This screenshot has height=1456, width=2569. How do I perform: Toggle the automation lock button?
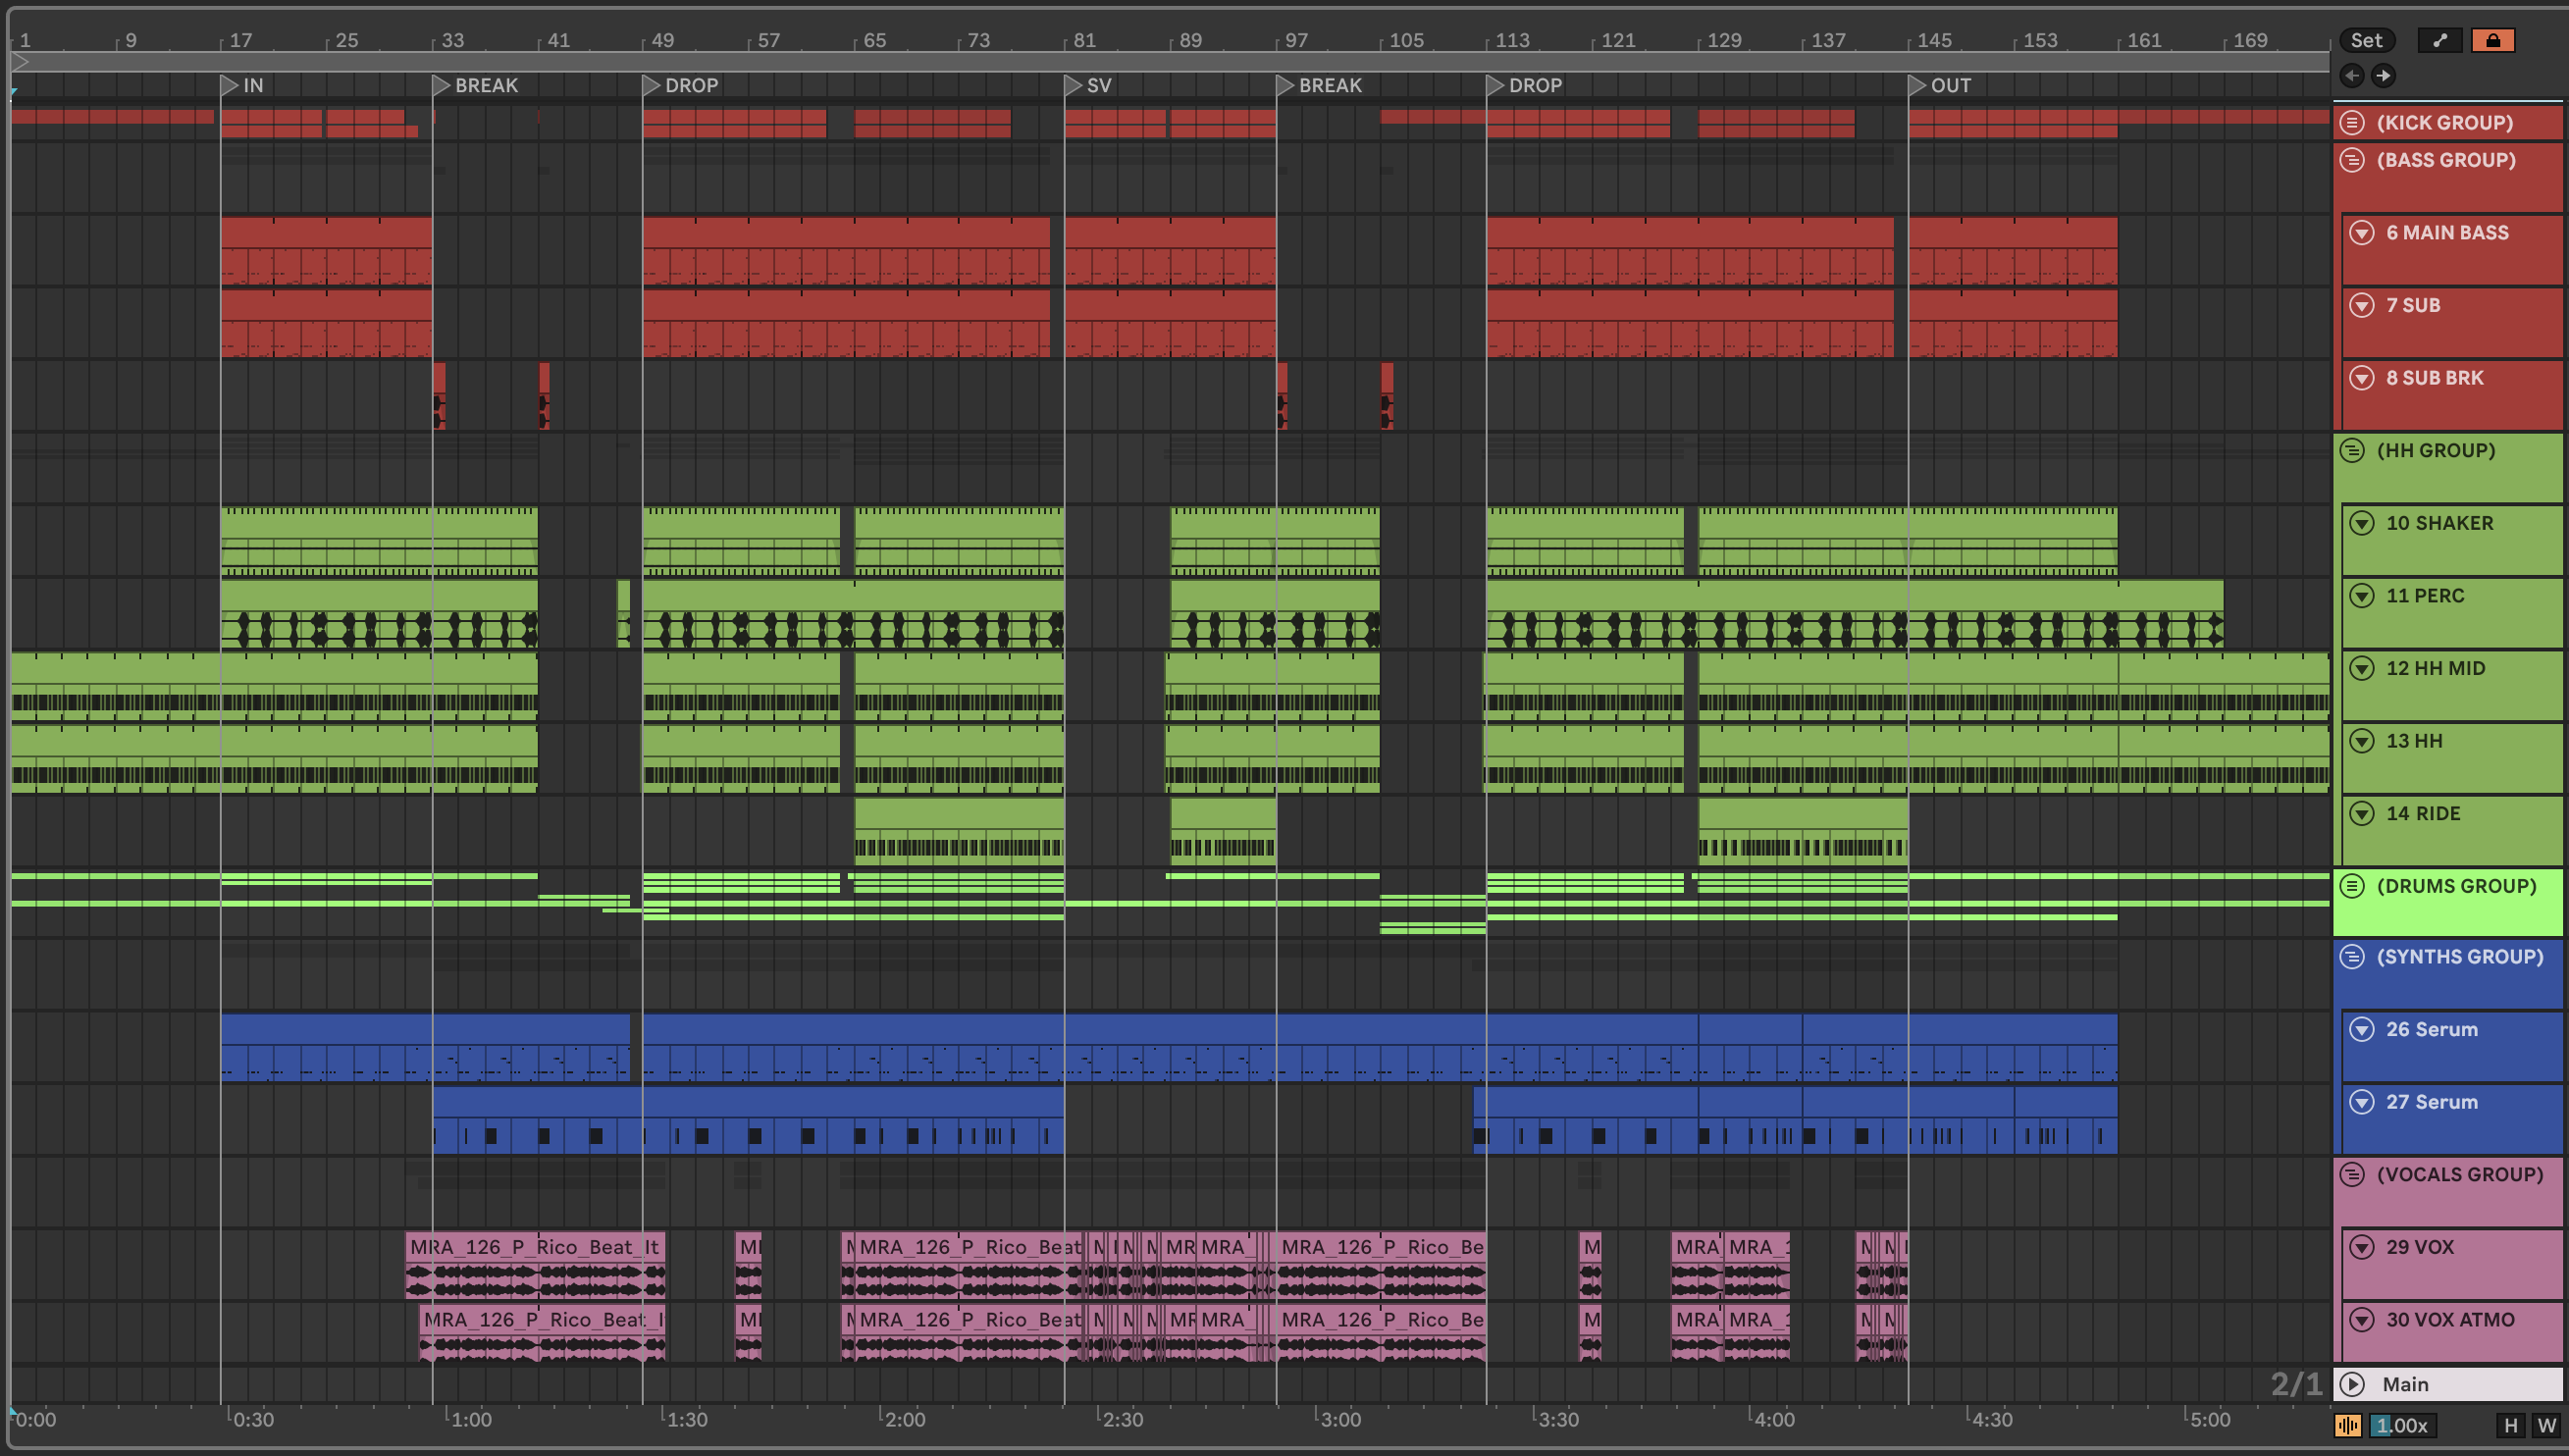tap(2492, 40)
